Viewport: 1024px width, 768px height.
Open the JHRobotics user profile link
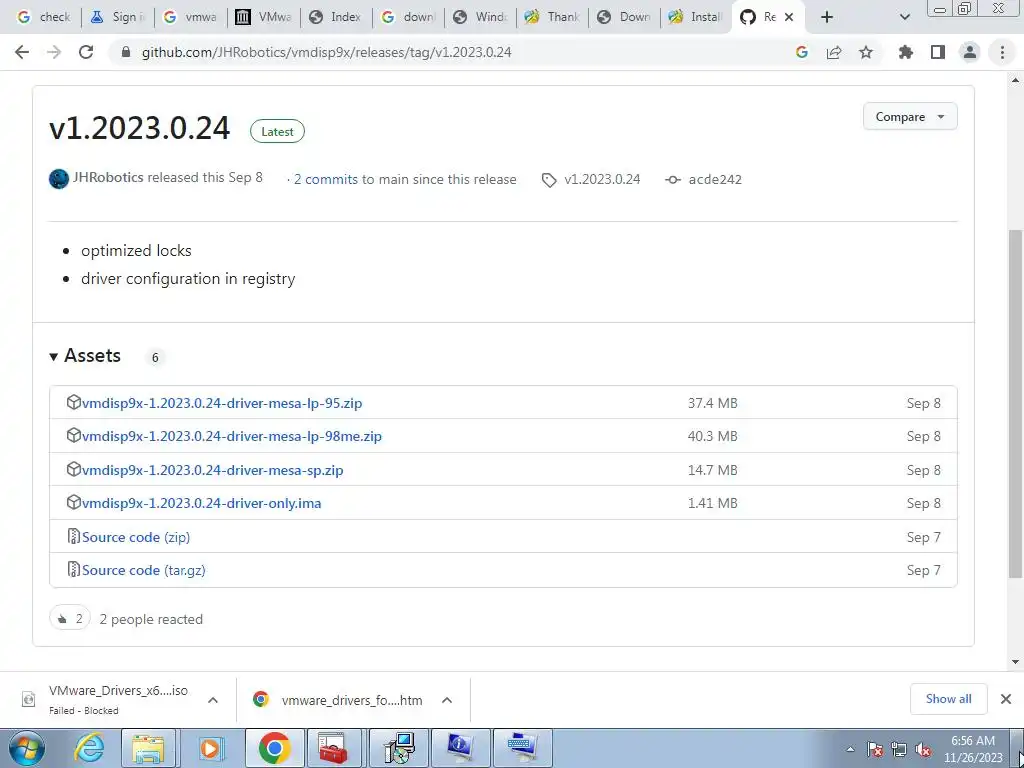[x=108, y=178]
